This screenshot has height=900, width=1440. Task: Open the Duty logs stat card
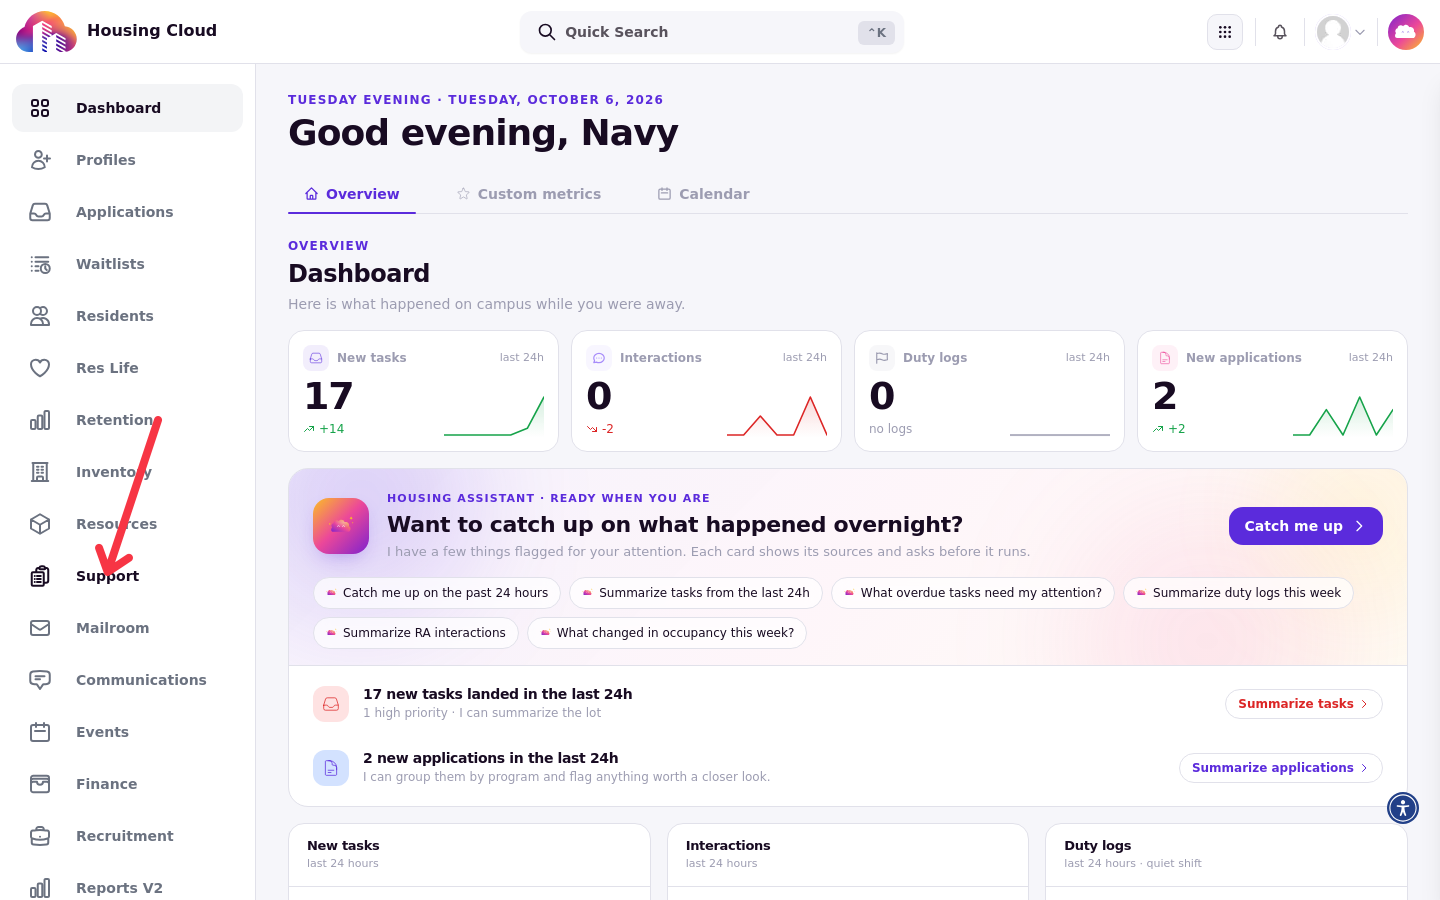[x=989, y=391]
